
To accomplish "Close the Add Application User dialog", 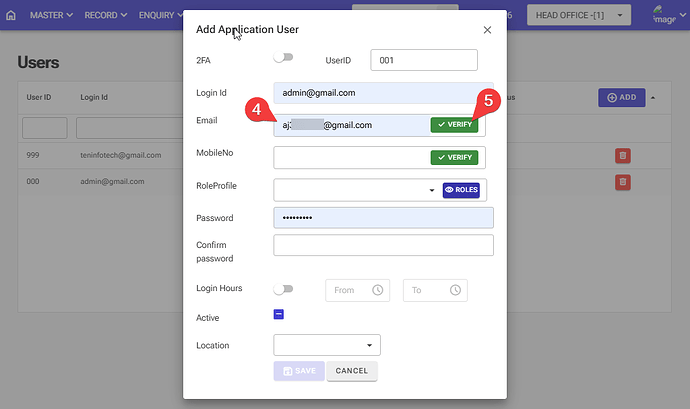I will tap(487, 30).
